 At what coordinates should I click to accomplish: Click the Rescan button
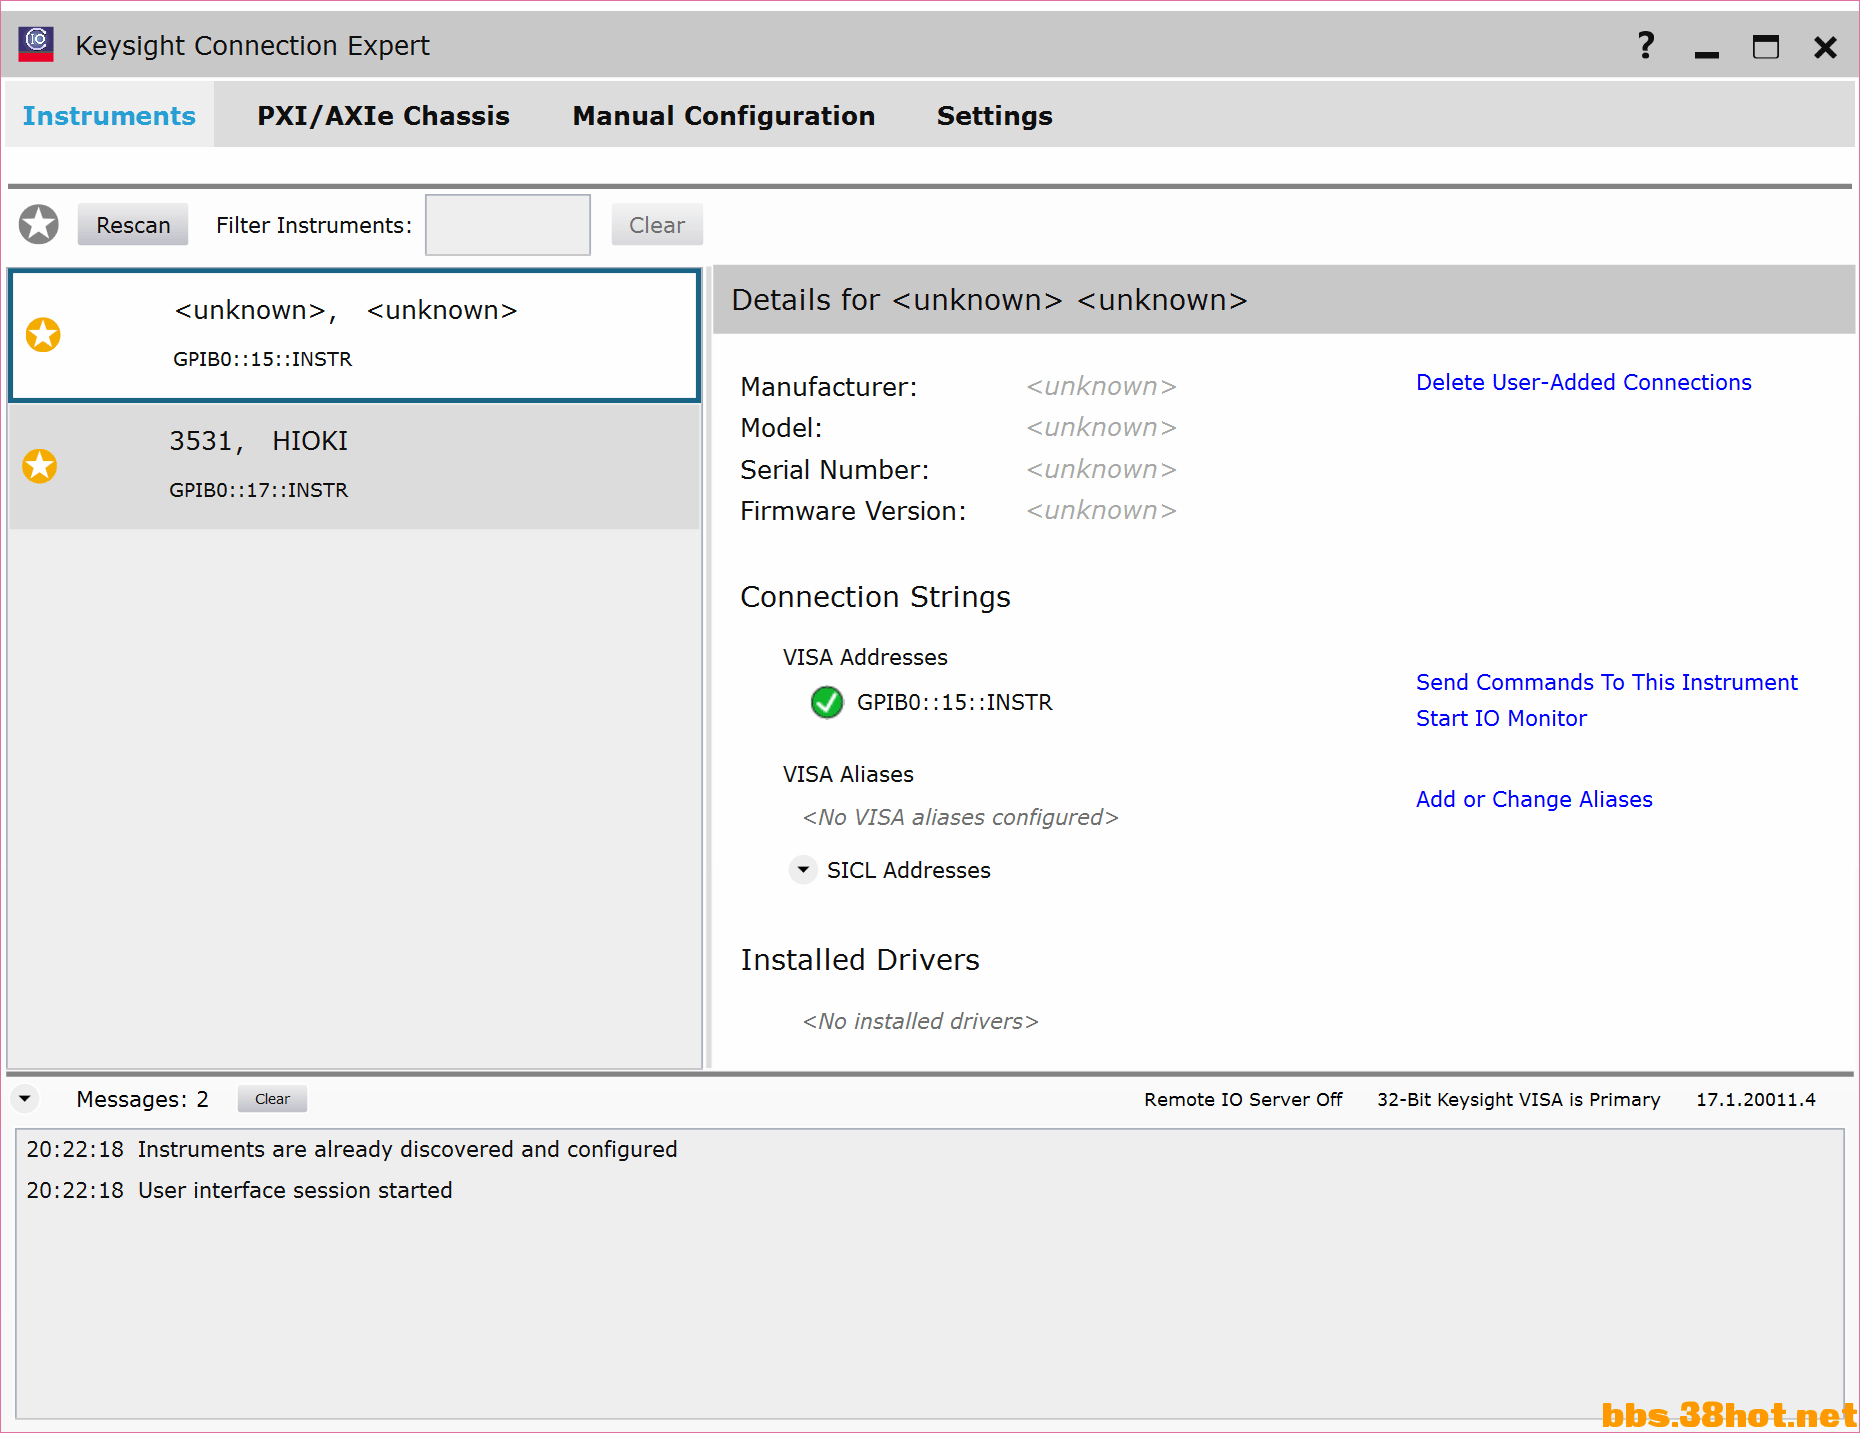[133, 225]
